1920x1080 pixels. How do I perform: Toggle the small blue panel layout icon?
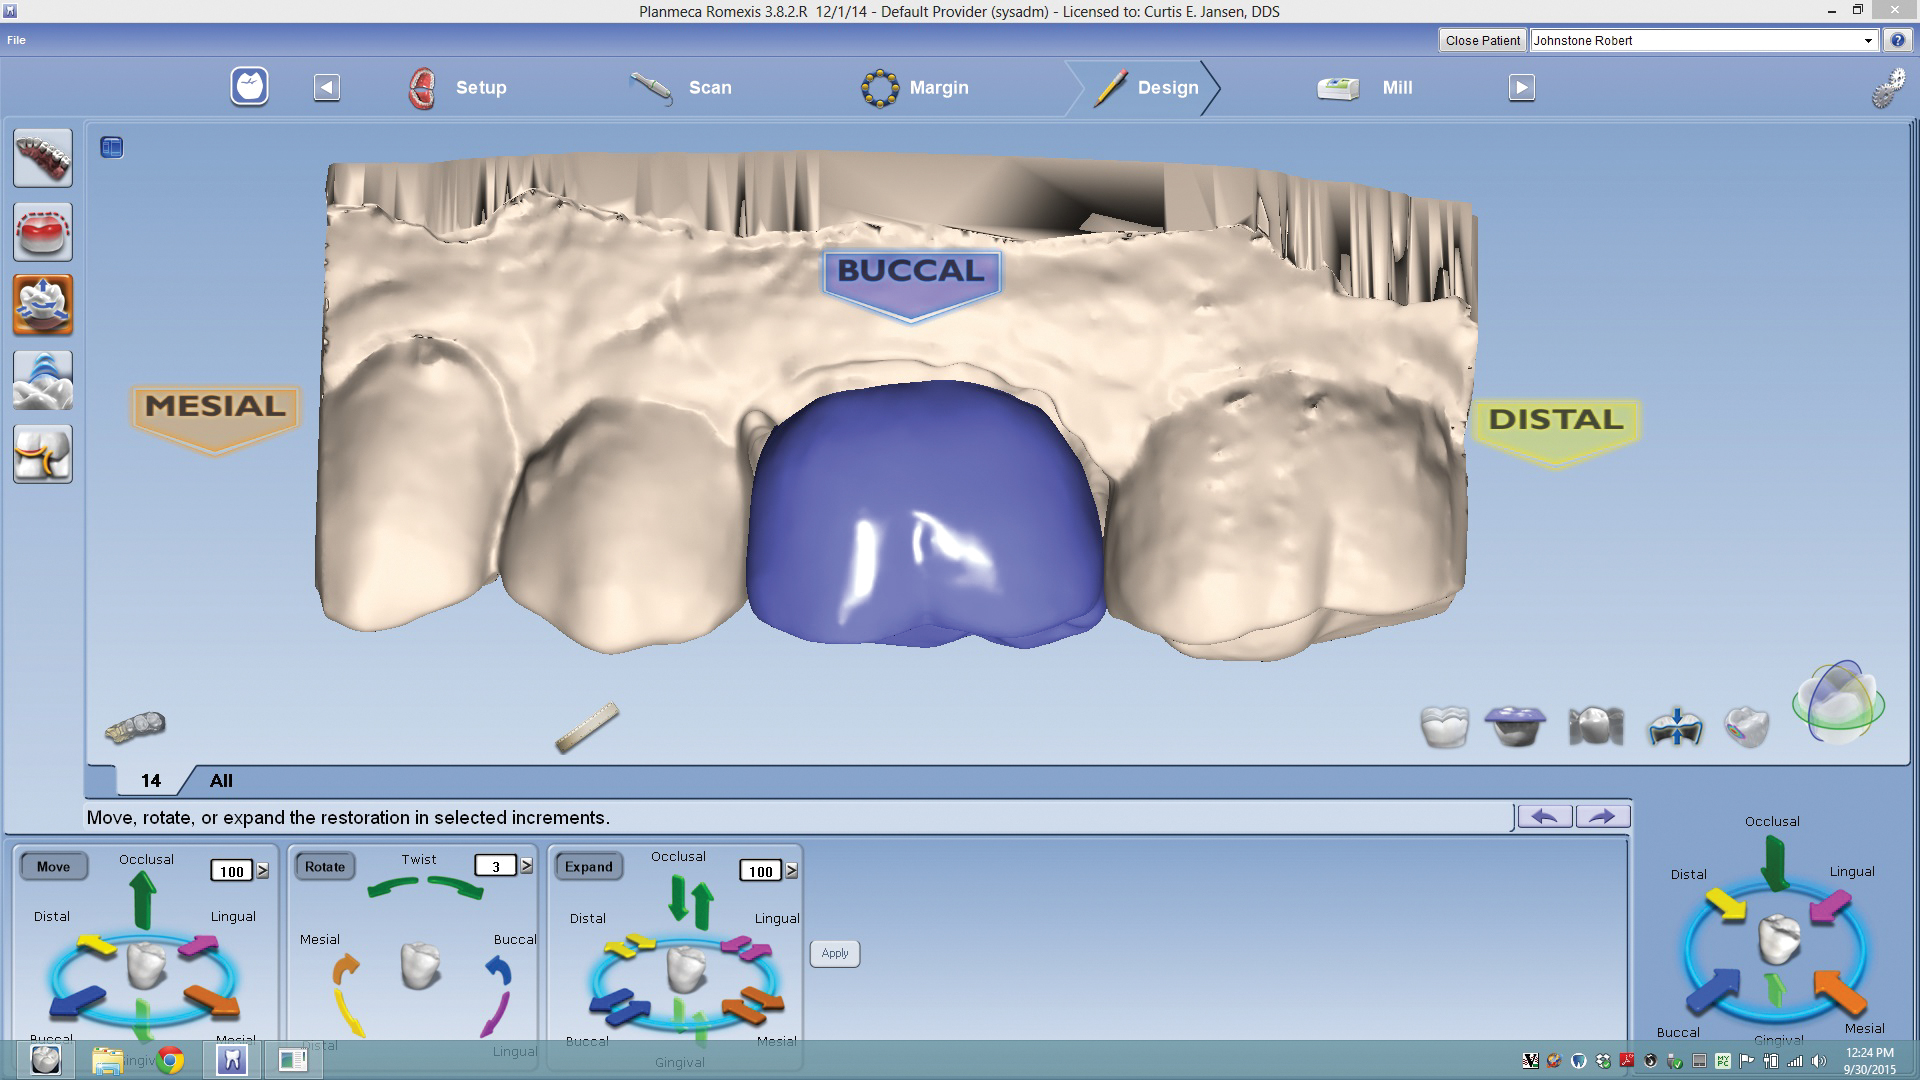point(111,148)
